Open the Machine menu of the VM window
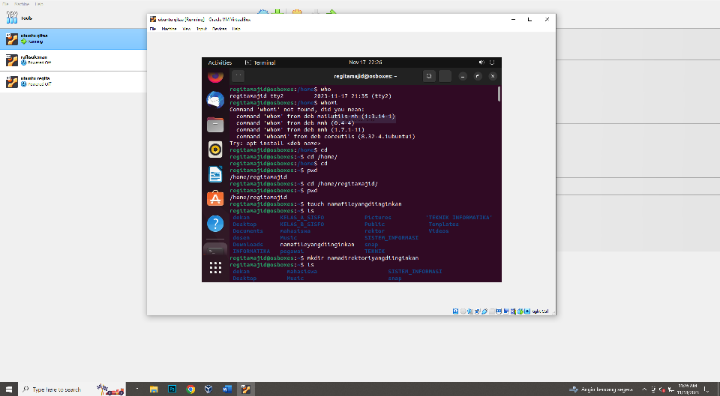The width and height of the screenshot is (720, 396). pyautogui.click(x=169, y=28)
